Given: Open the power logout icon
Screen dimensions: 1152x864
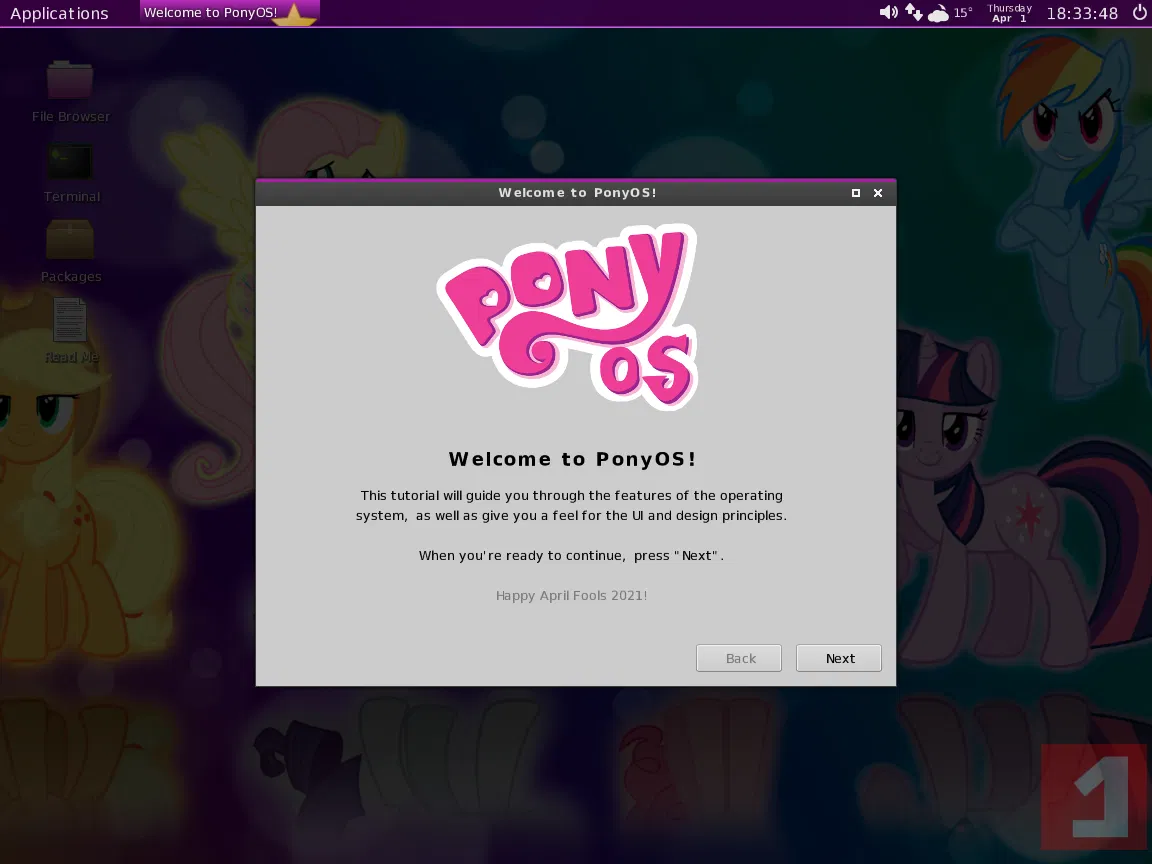Looking at the screenshot, I should pos(1139,12).
